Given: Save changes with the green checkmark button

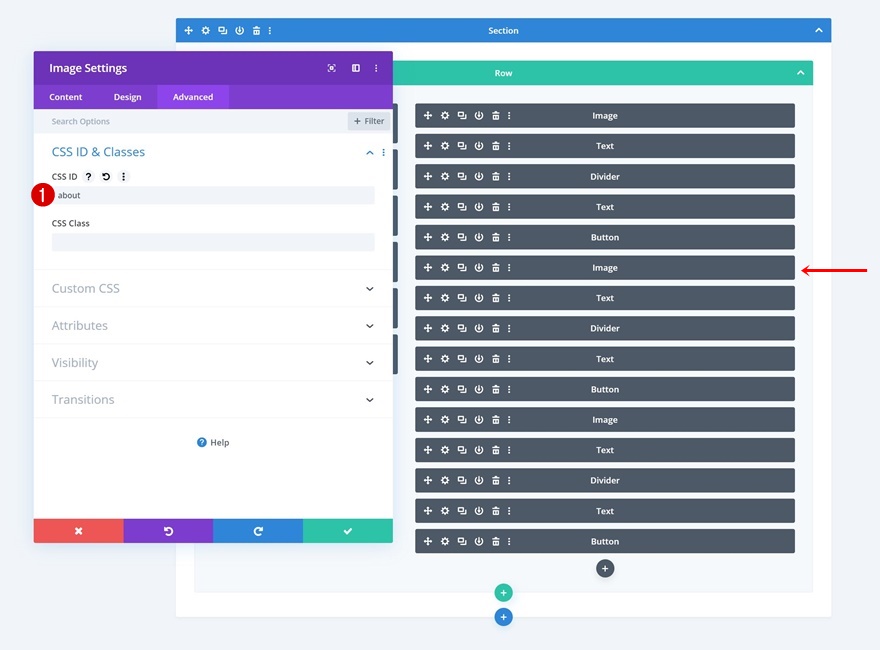Looking at the screenshot, I should 348,531.
